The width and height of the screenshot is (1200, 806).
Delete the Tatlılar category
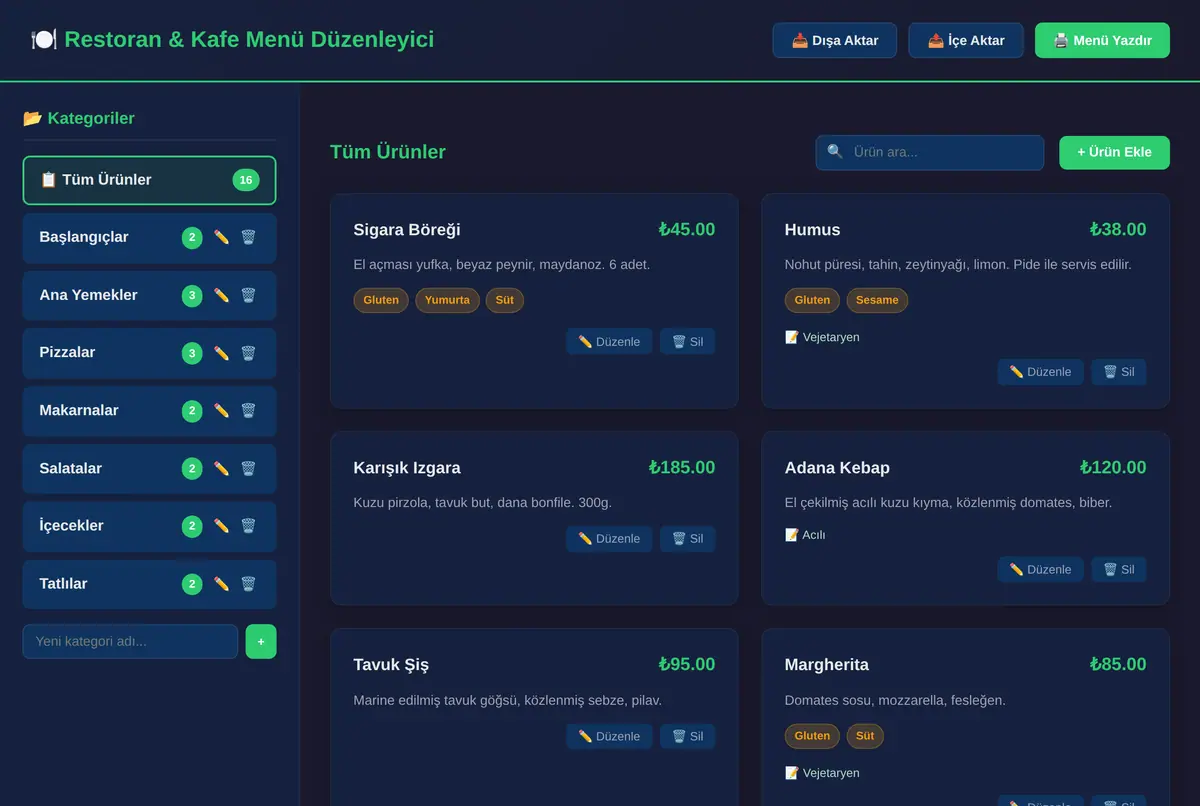pos(248,584)
